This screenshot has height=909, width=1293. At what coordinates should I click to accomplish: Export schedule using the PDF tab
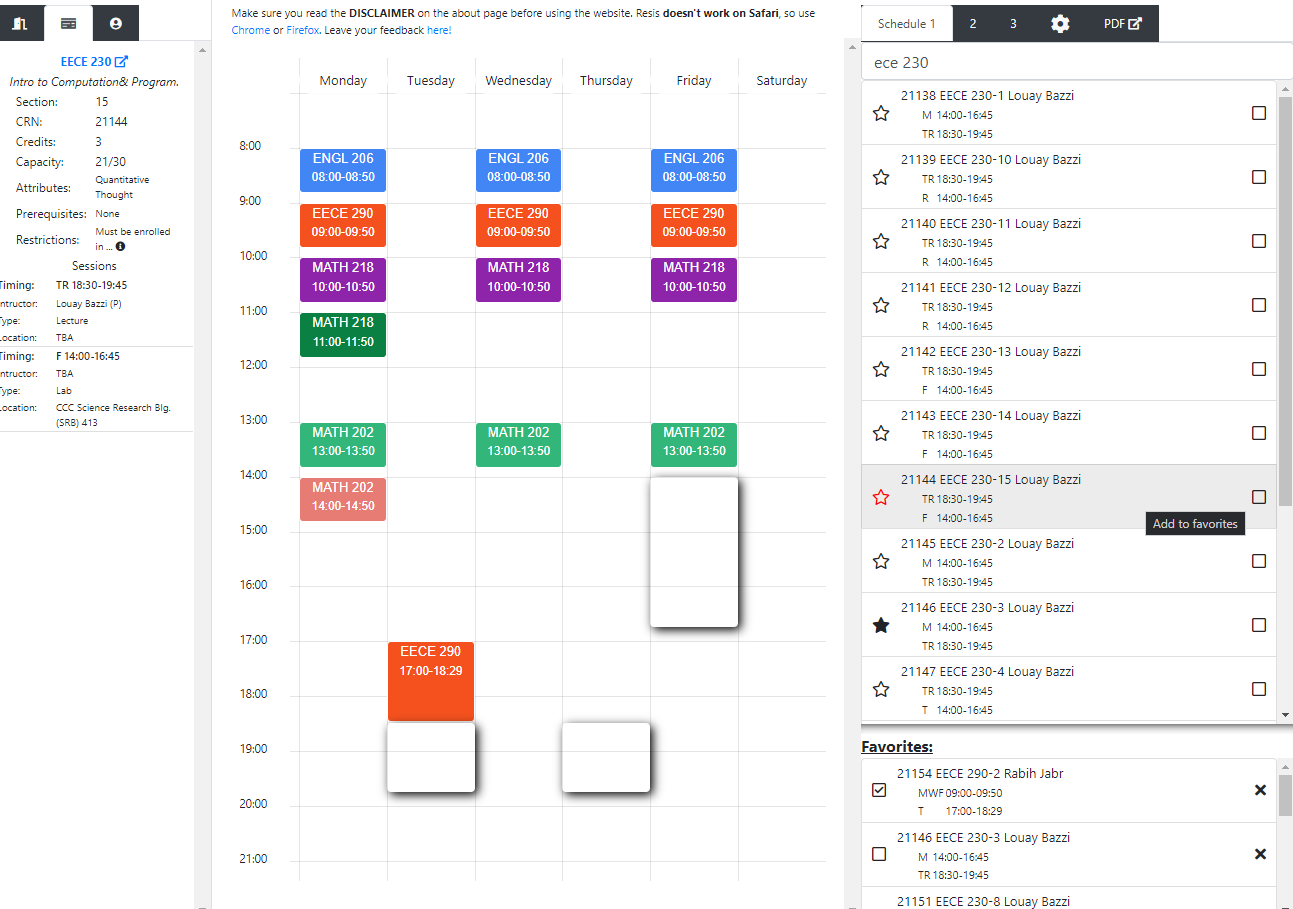click(1122, 24)
